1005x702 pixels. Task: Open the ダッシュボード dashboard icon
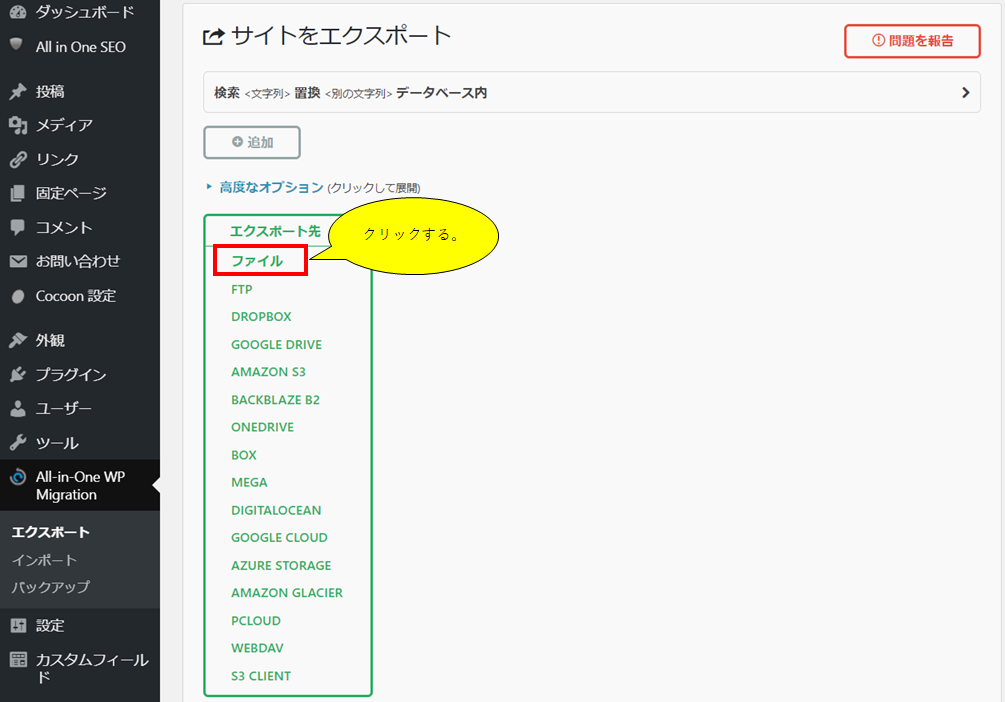point(18,12)
